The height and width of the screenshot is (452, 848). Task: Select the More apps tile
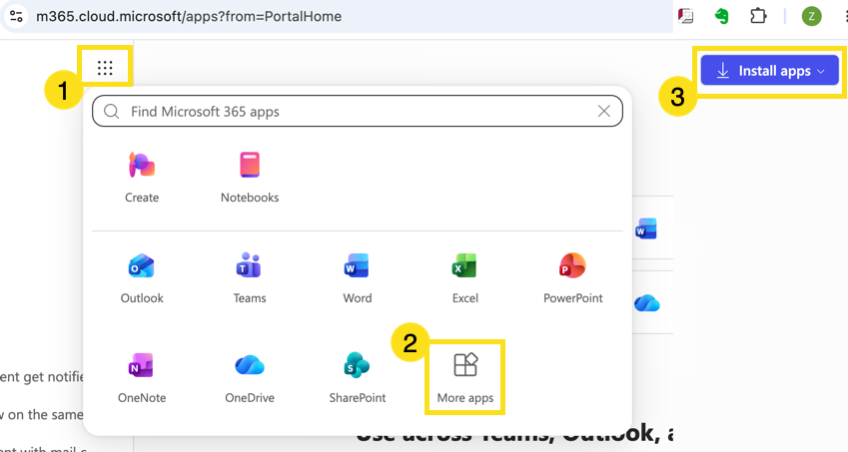pyautogui.click(x=465, y=378)
